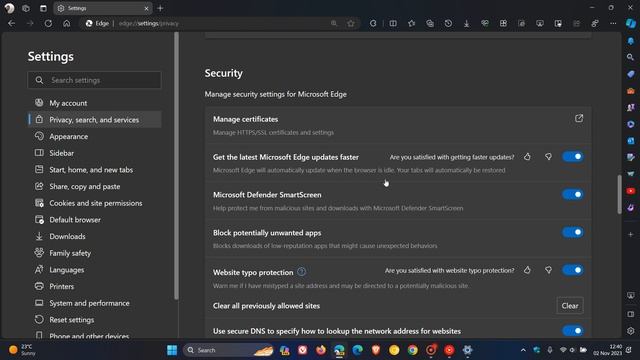The height and width of the screenshot is (360, 640).
Task: Clear all previously allowed sites
Action: pyautogui.click(x=570, y=306)
